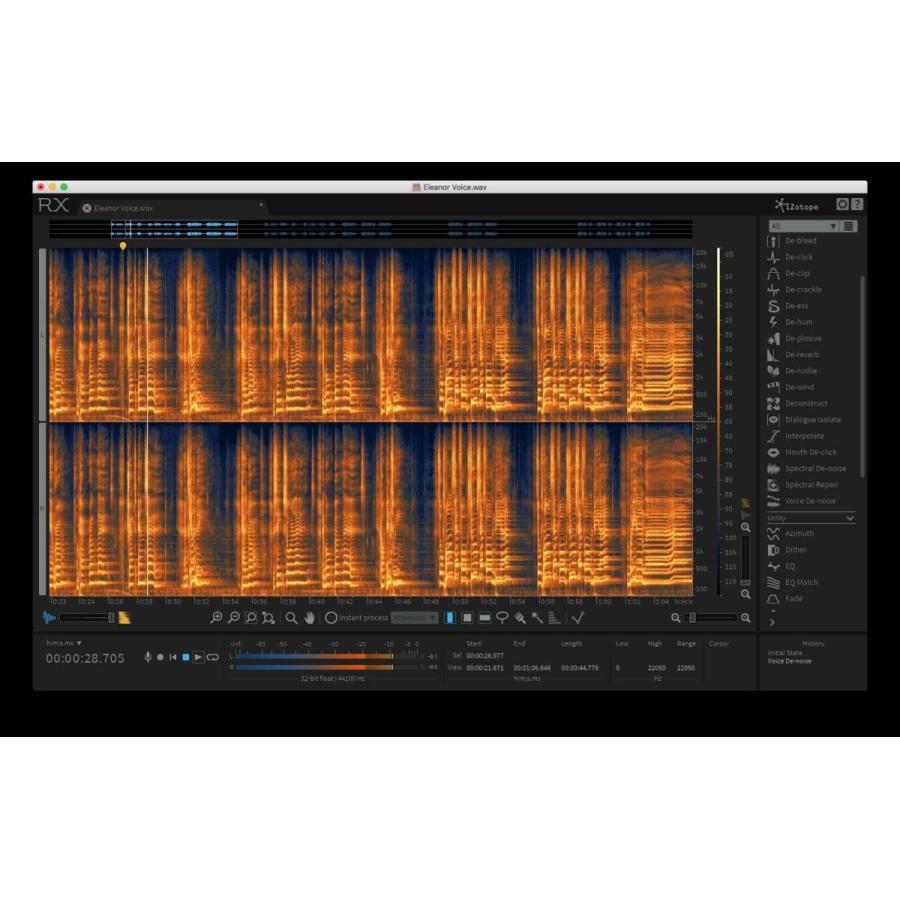Viewport: 900px width, 900px height.
Task: Adjust the horizontal zoom slider
Action: (711, 618)
